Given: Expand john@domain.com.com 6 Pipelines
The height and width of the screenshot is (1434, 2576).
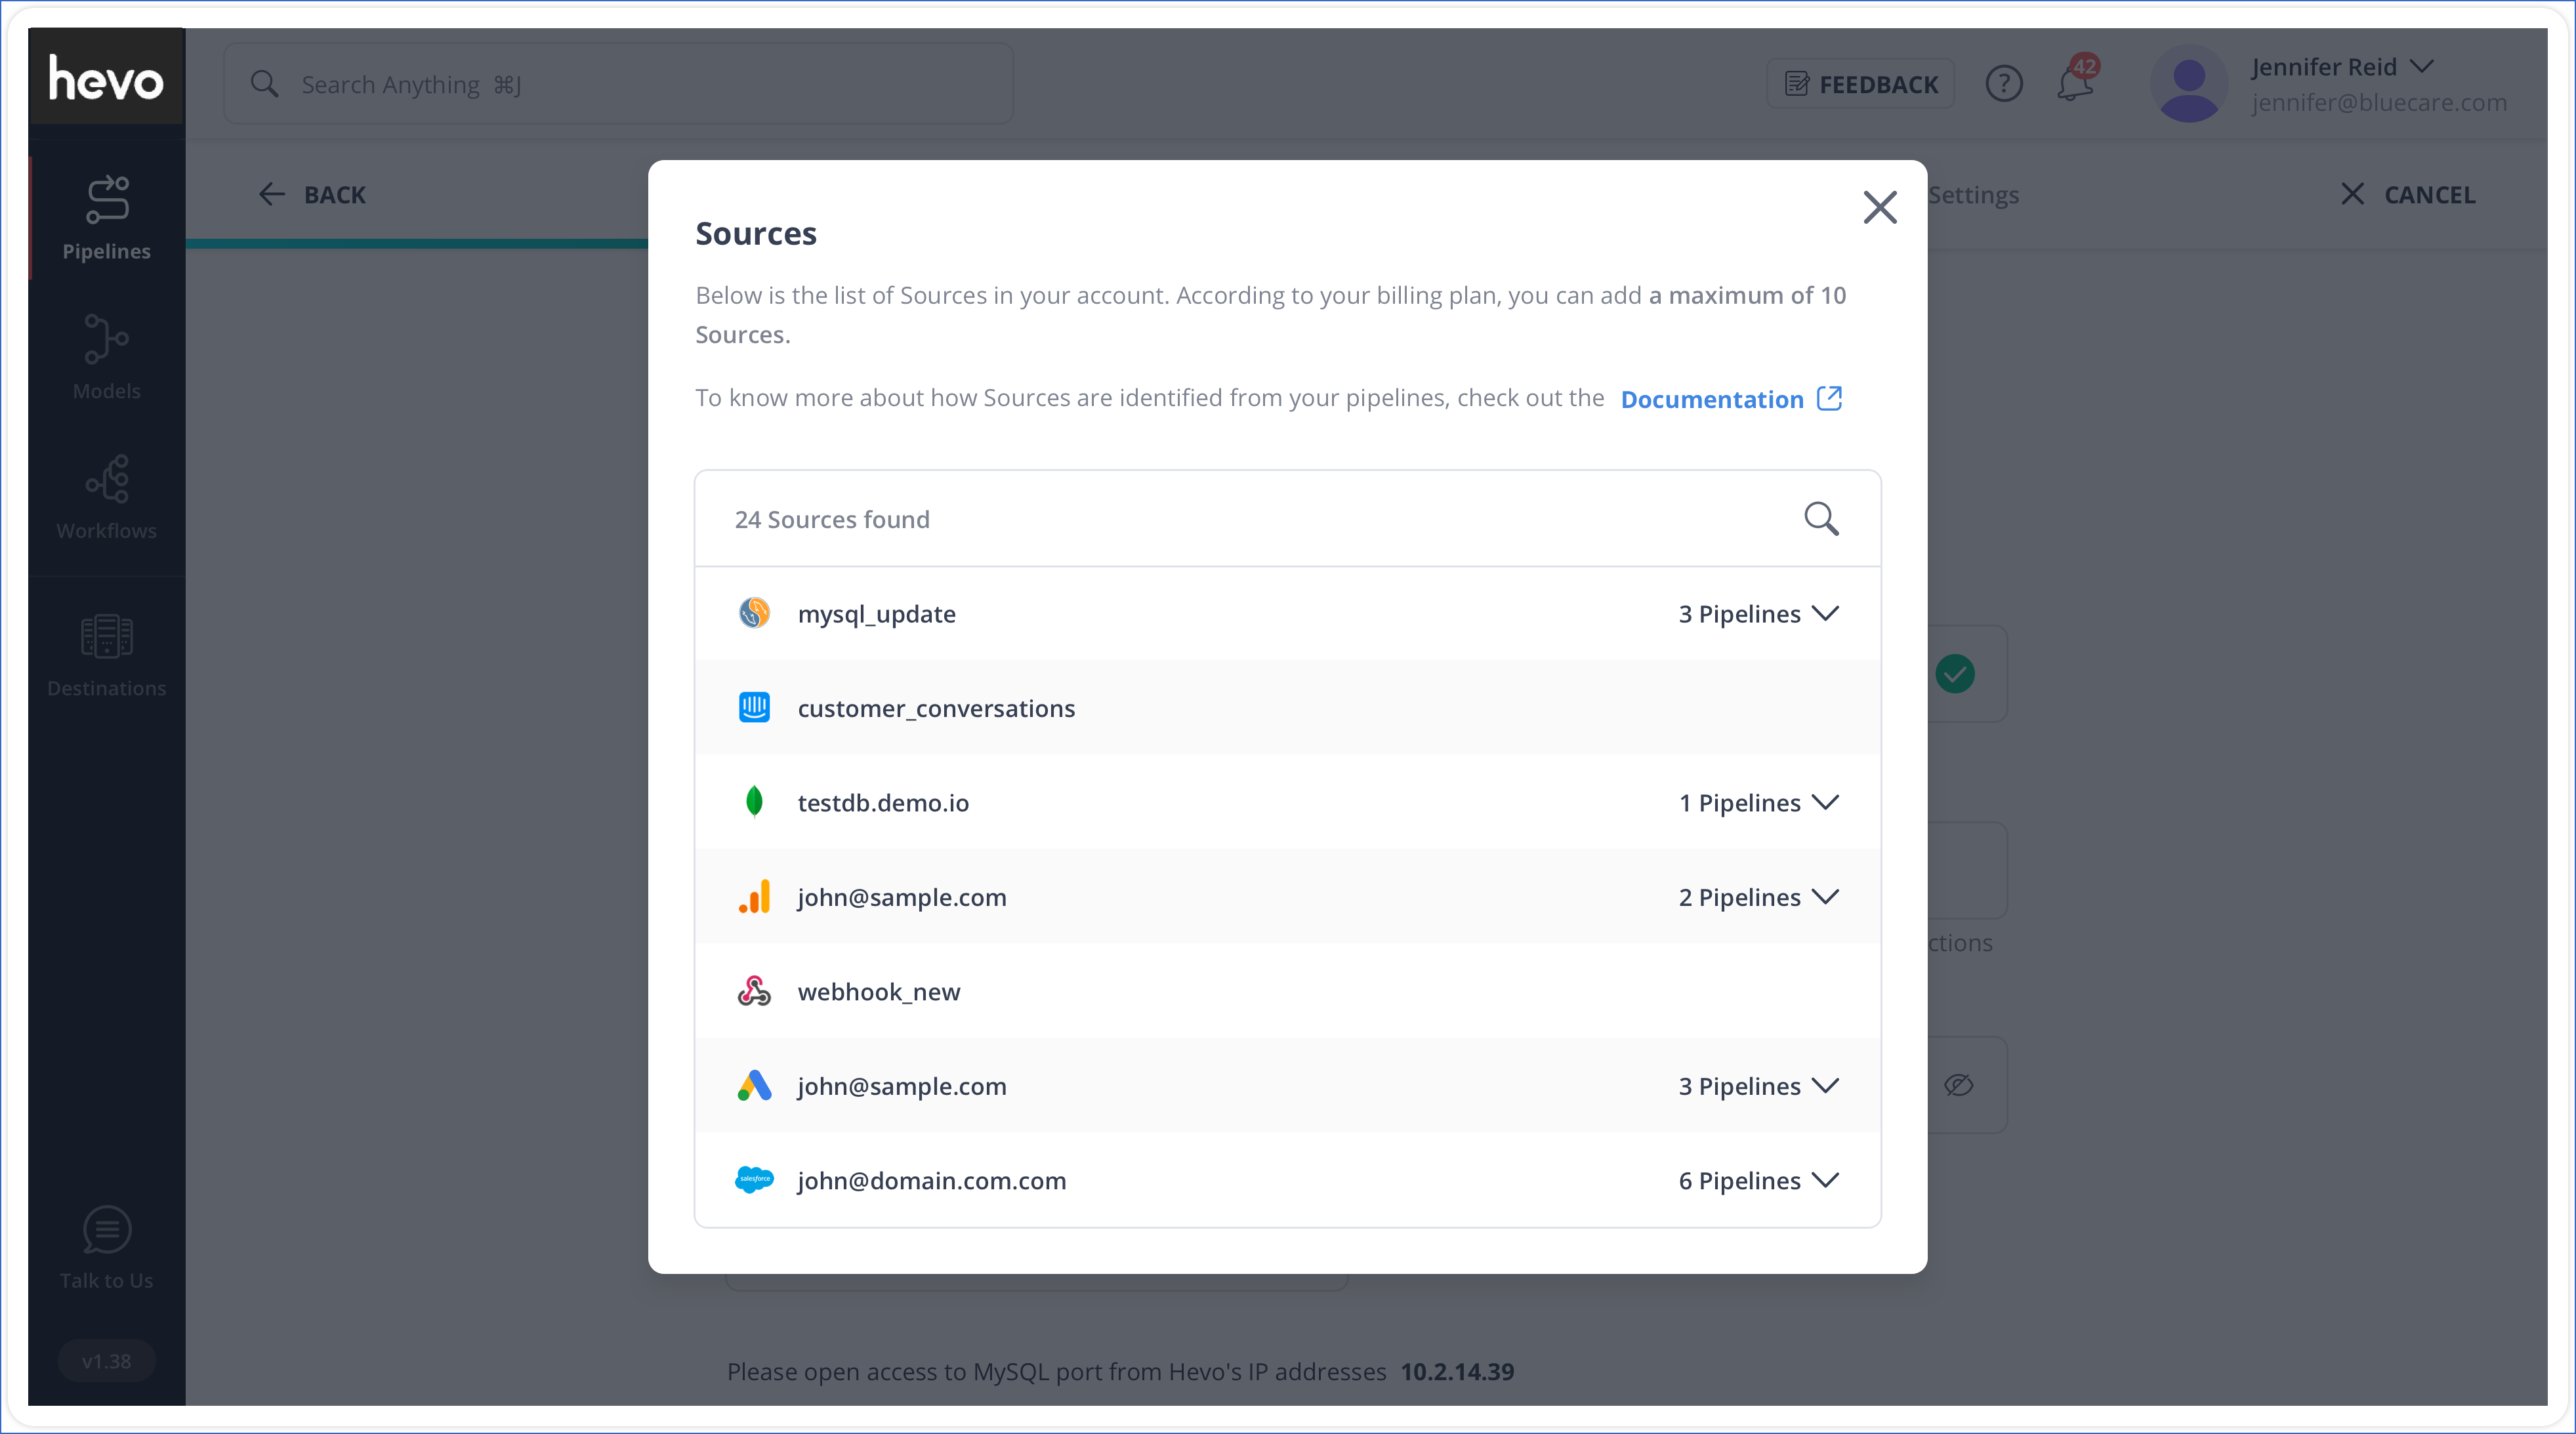Looking at the screenshot, I should (x=1758, y=1180).
